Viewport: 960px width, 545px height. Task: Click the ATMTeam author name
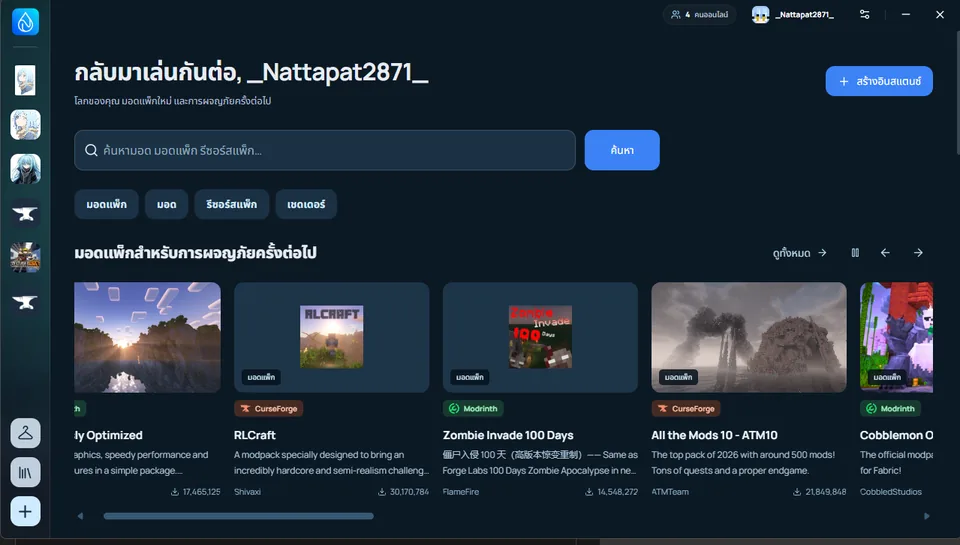click(670, 492)
